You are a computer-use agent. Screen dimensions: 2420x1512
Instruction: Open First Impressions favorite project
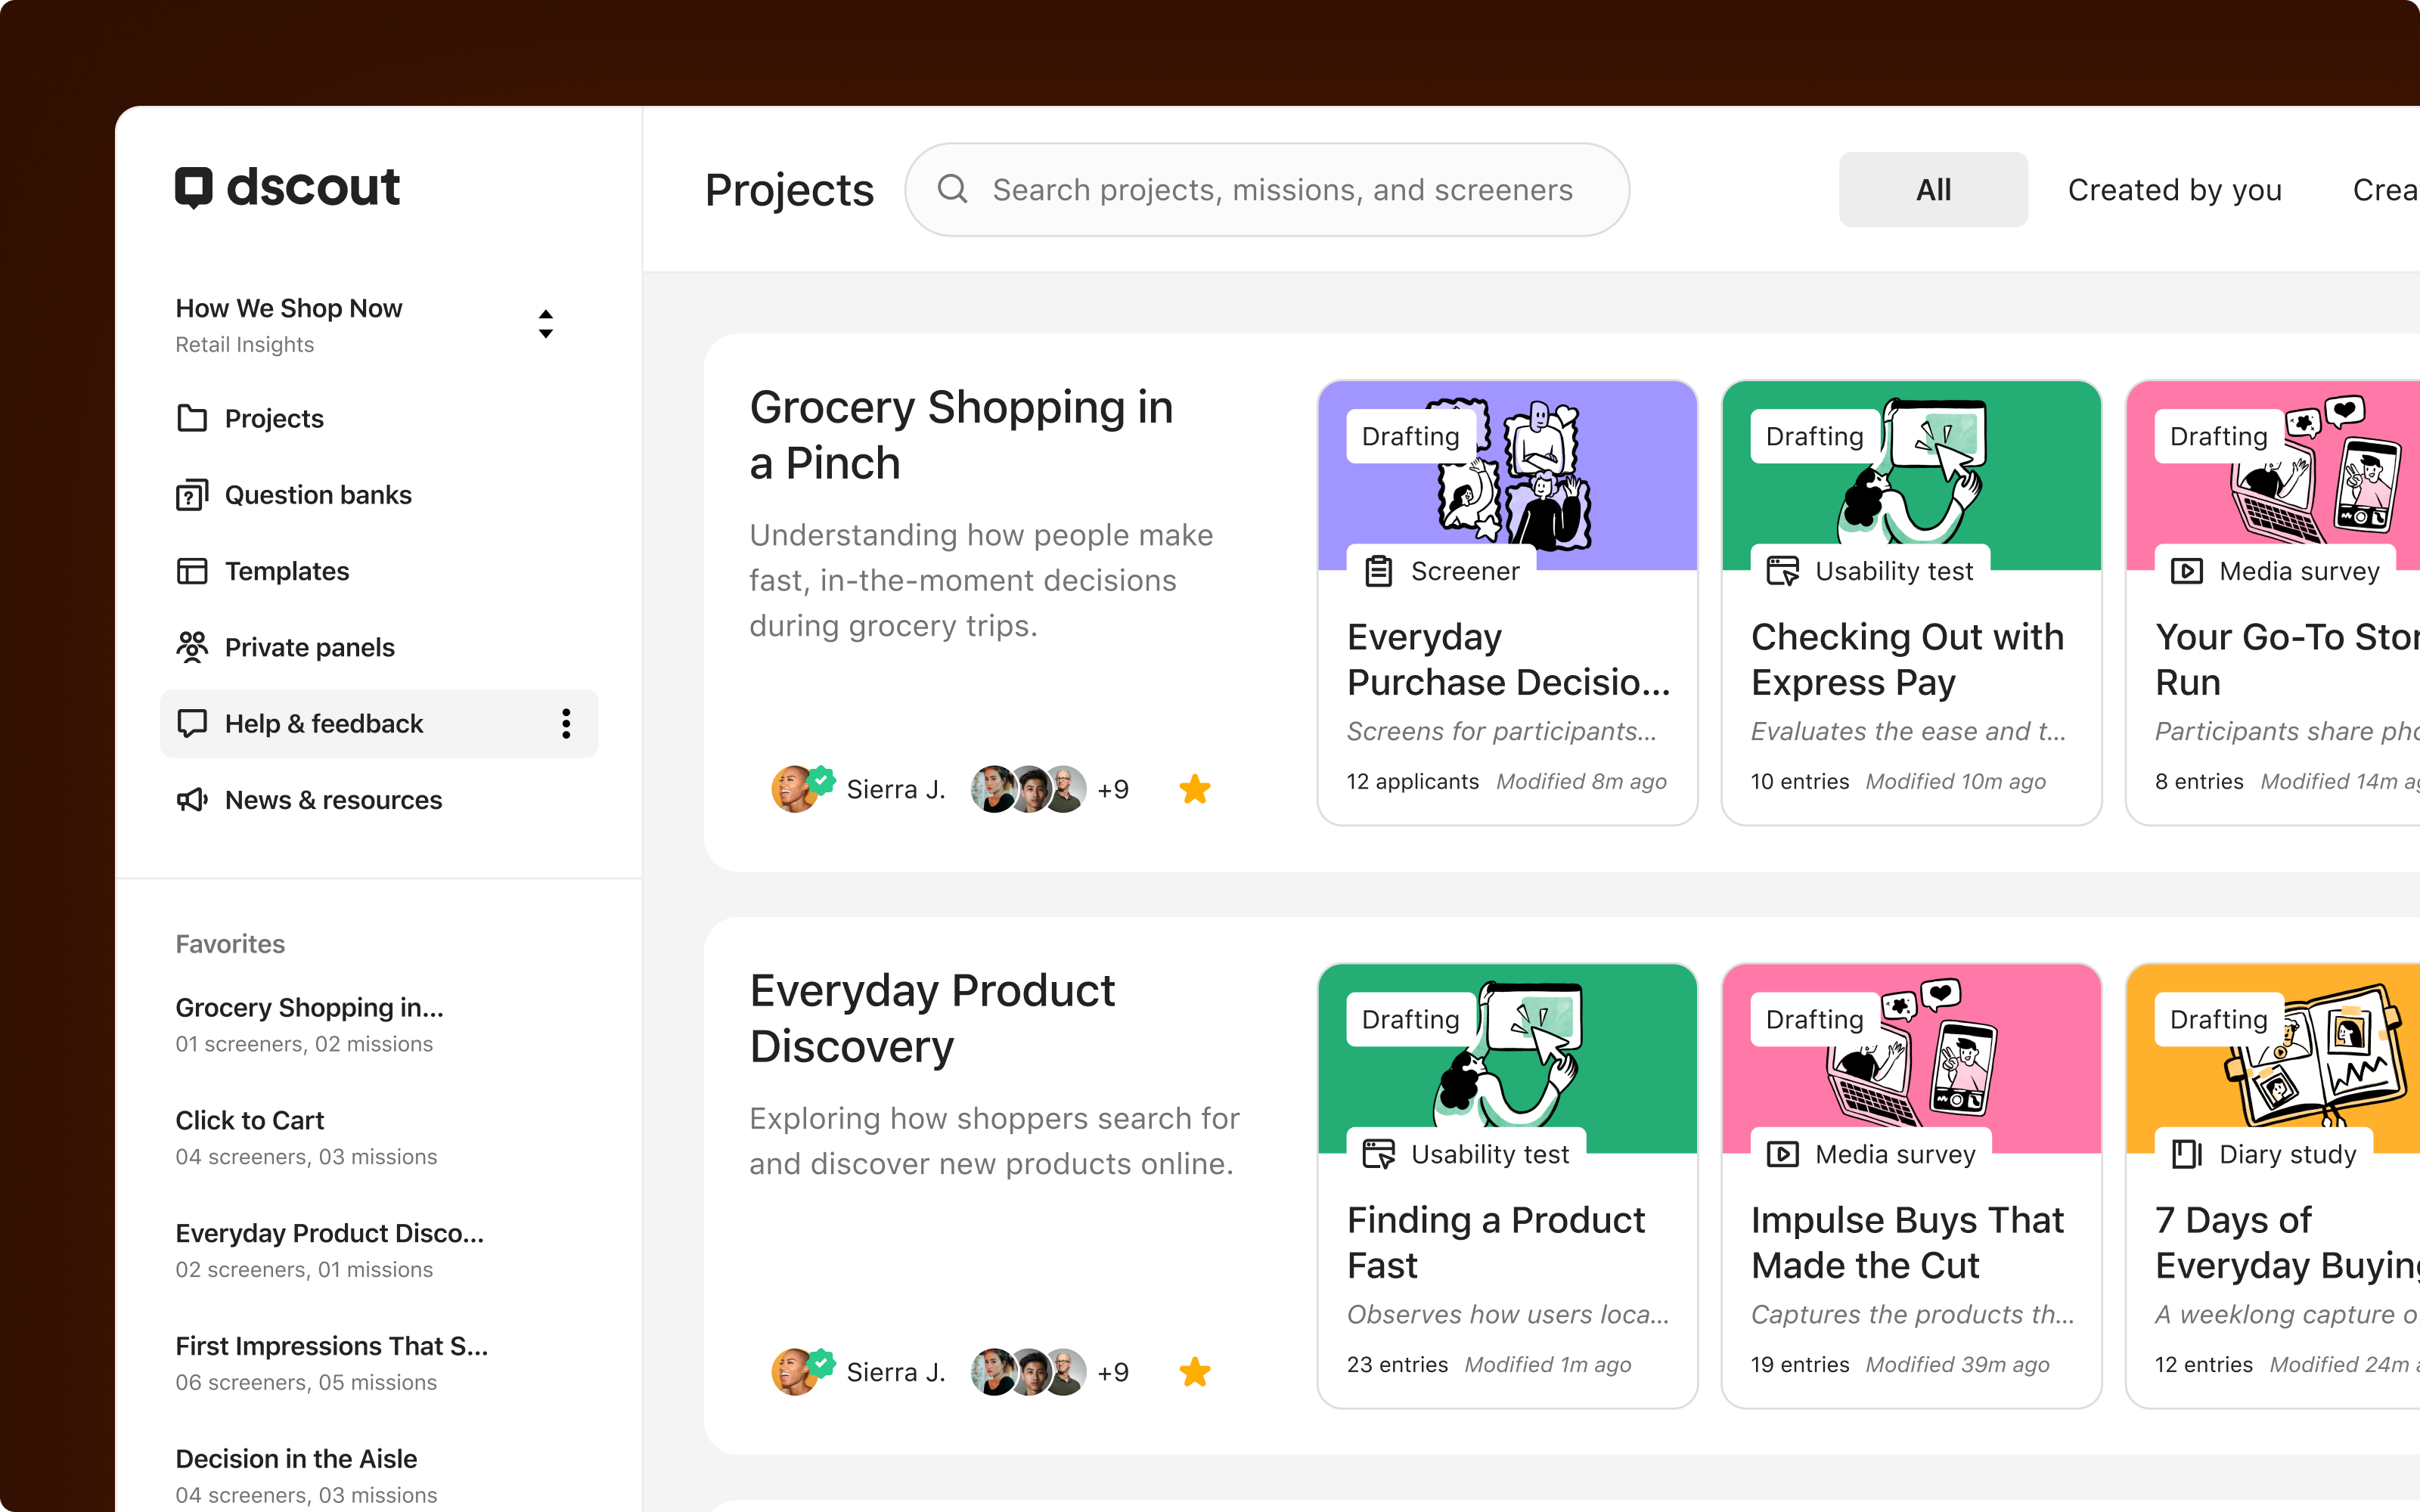(331, 1346)
